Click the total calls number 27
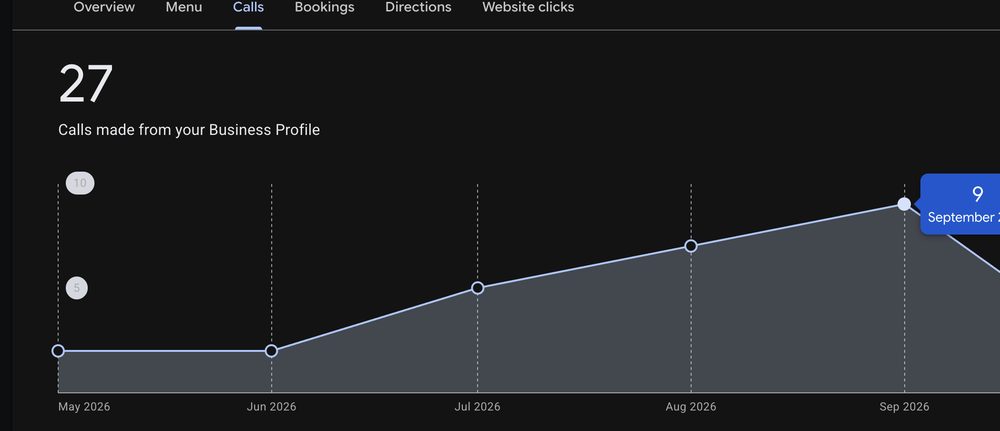 tap(85, 84)
